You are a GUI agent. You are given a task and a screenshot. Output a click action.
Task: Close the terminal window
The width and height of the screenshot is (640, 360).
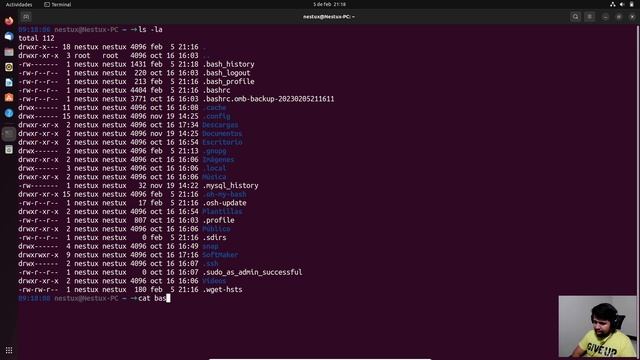tap(632, 17)
